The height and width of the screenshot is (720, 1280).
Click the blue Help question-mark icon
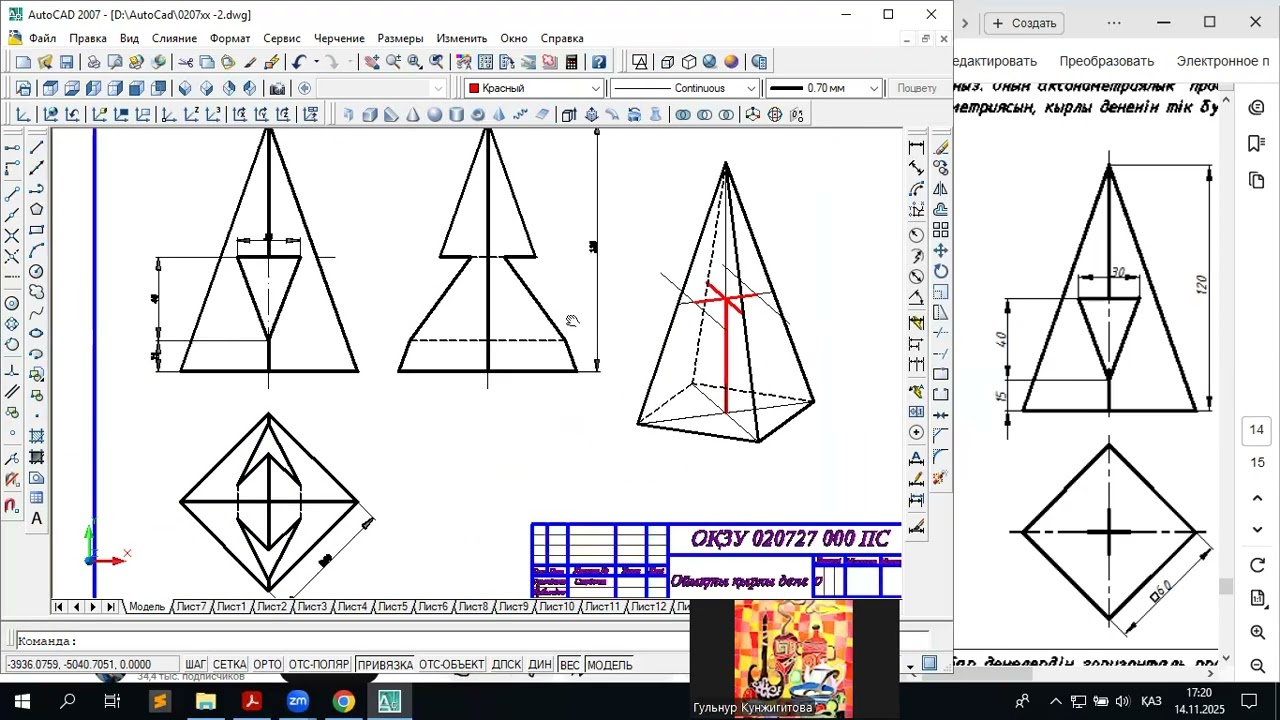pyautogui.click(x=598, y=62)
